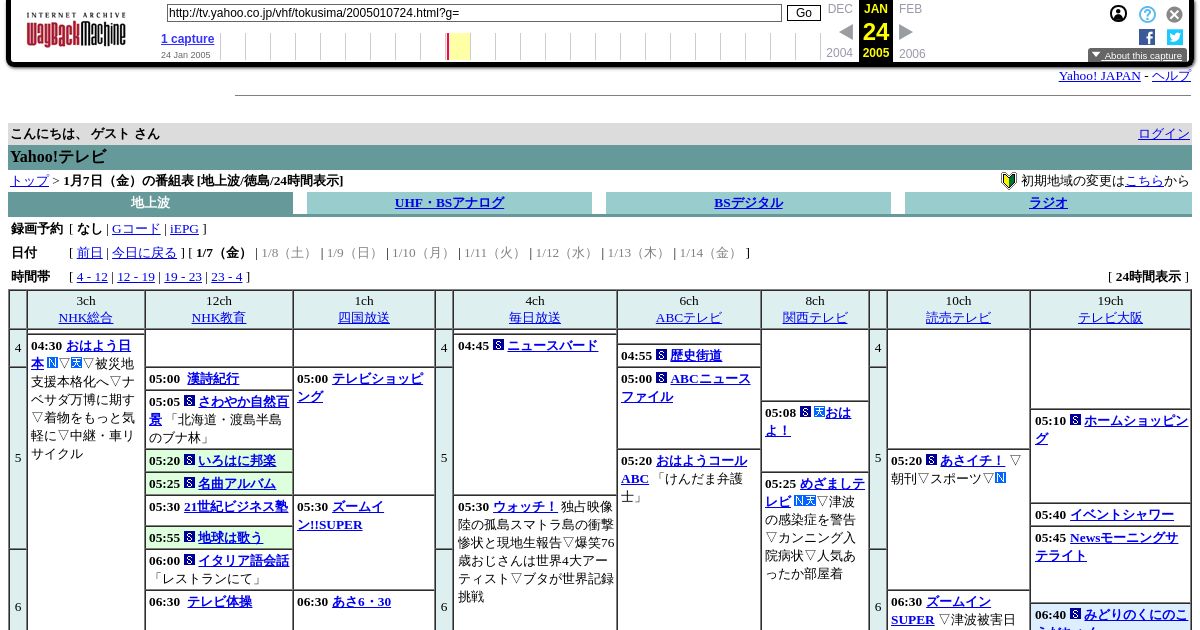
Task: Select FEB 2006 in the Wayback calendar
Action: click(x=912, y=31)
